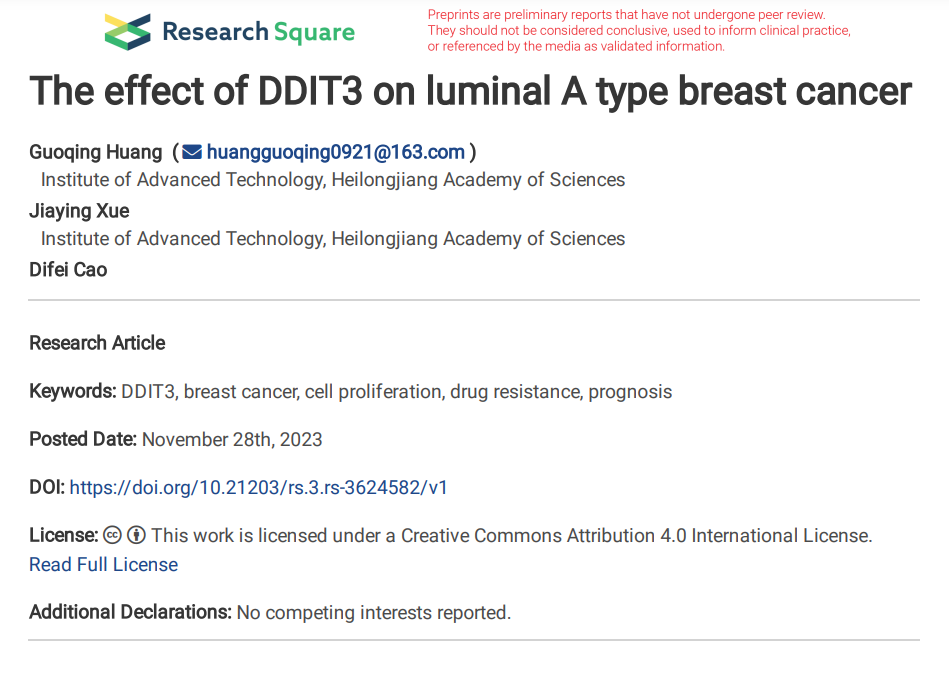Click the Research Square logo icon
The height and width of the screenshot is (690, 949).
point(128,32)
